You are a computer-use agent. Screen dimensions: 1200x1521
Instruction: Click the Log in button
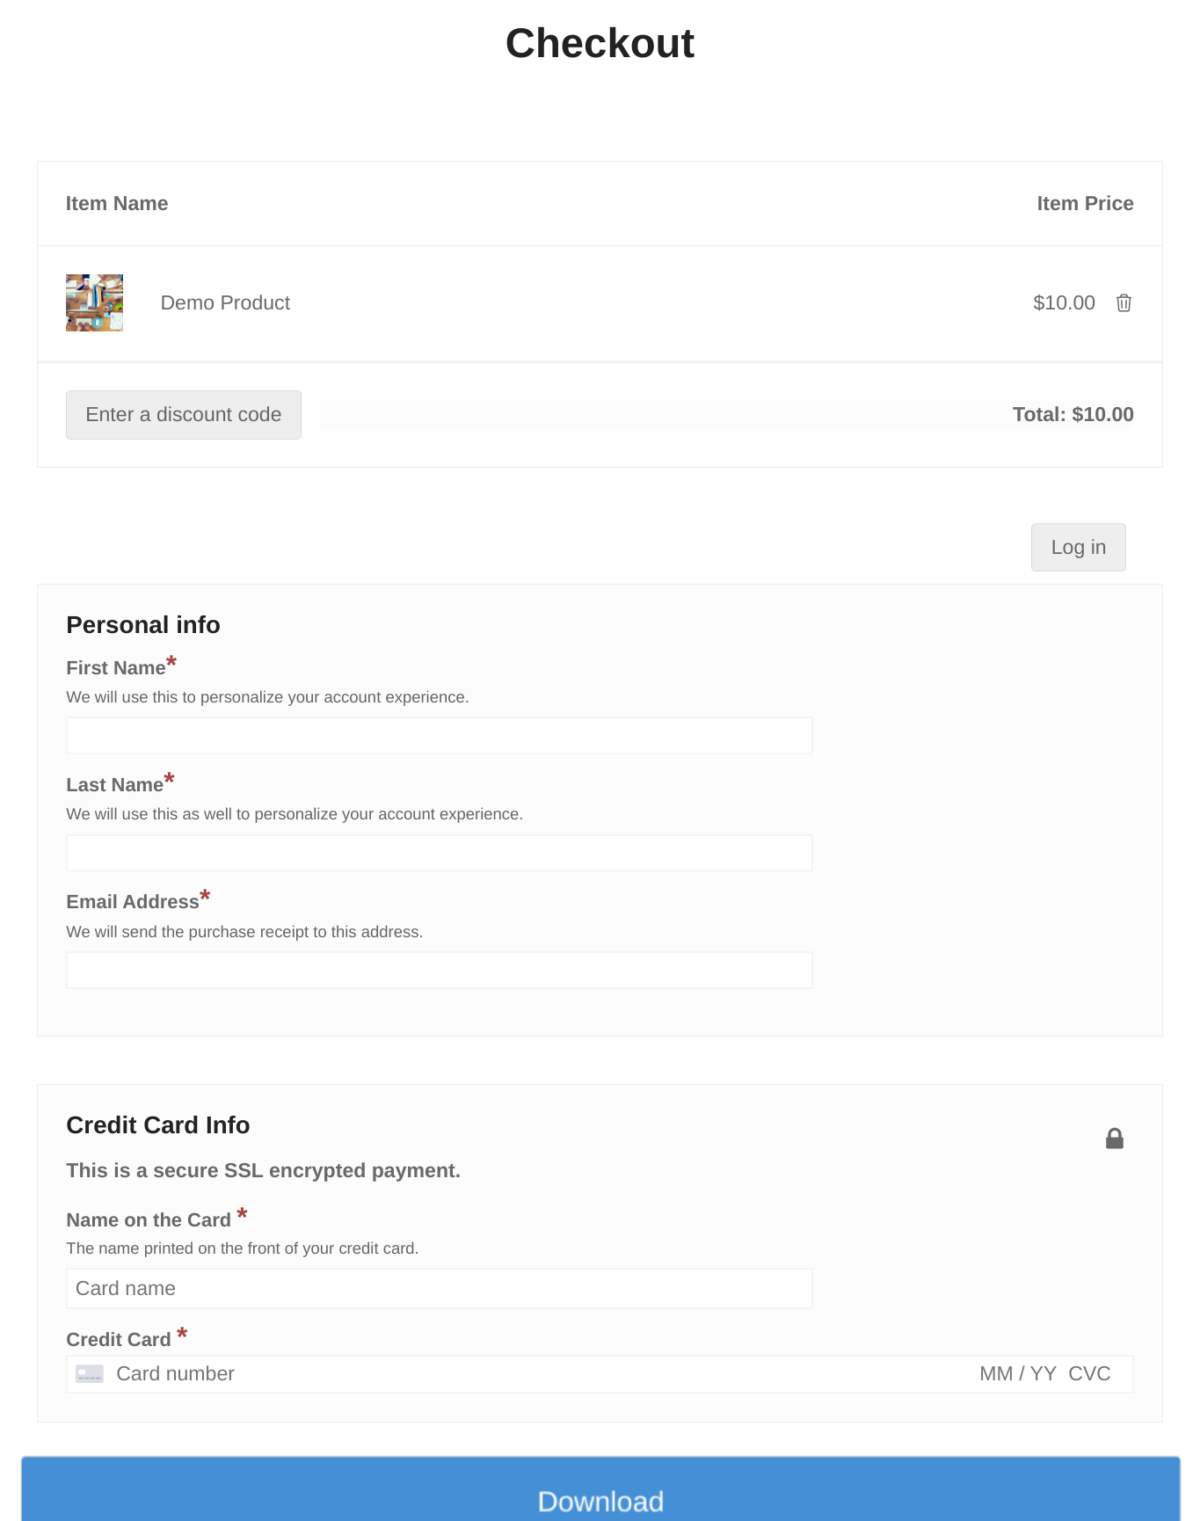1078,547
